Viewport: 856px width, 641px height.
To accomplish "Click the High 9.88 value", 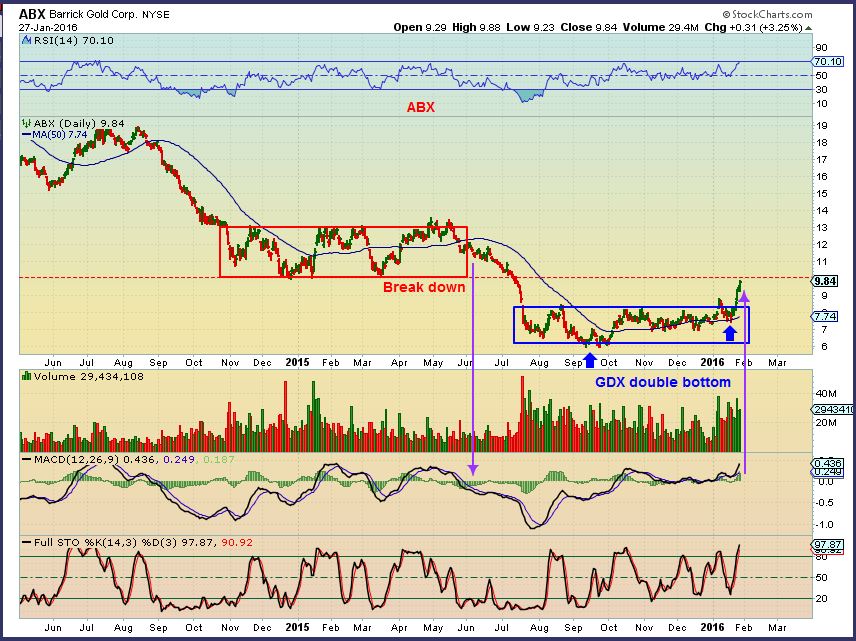I will (476, 27).
